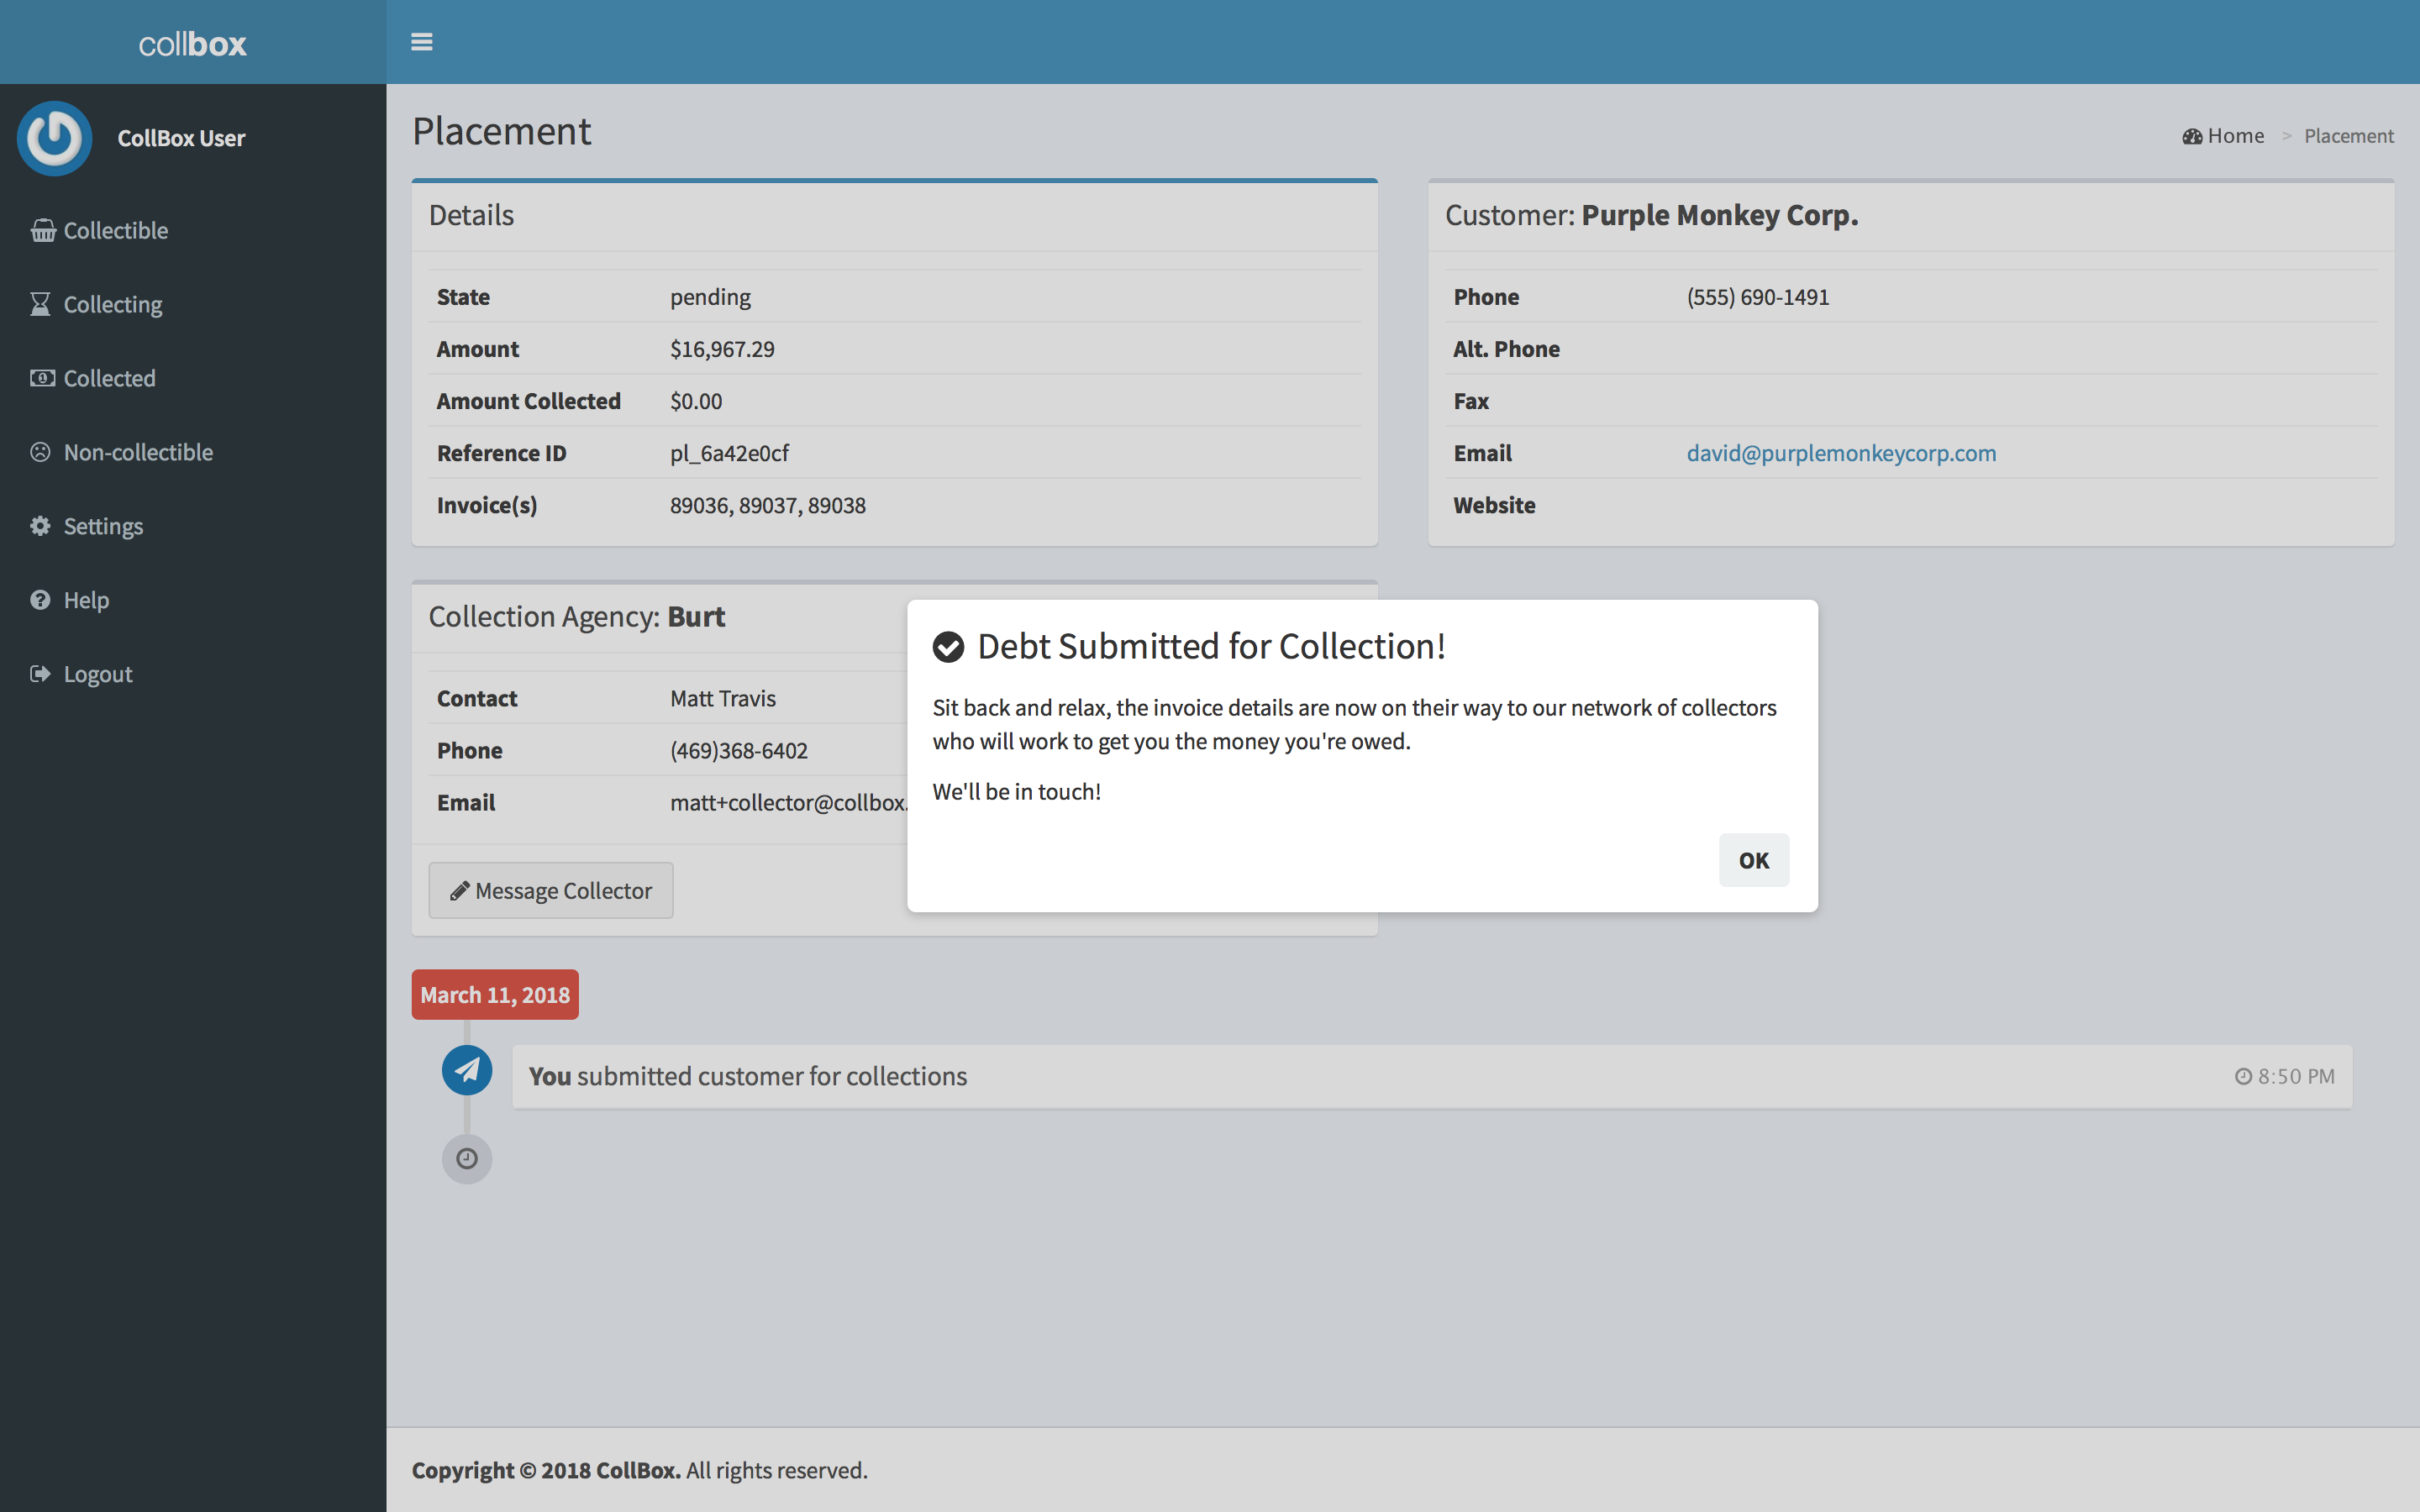The image size is (2420, 1512).
Task: Click the hourglass icon beside Collecting
Action: coord(40,304)
